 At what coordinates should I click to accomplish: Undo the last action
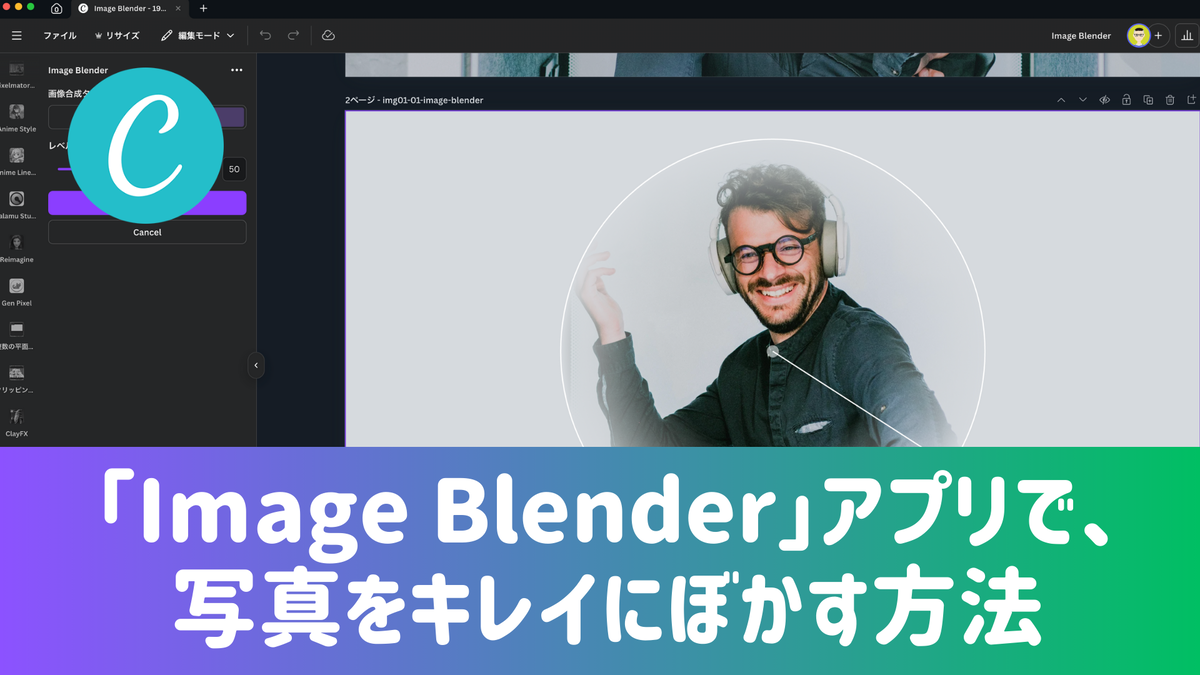click(265, 35)
